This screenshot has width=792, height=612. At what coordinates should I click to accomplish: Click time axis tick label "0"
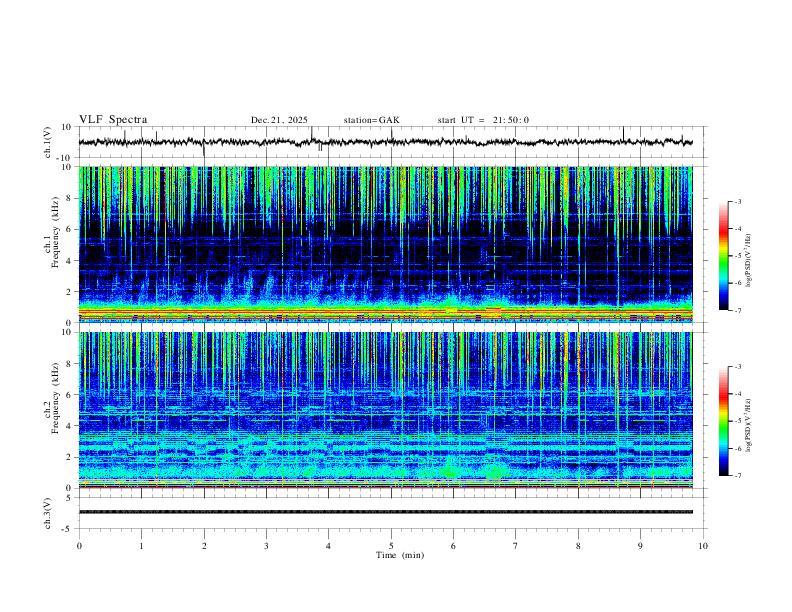point(79,546)
